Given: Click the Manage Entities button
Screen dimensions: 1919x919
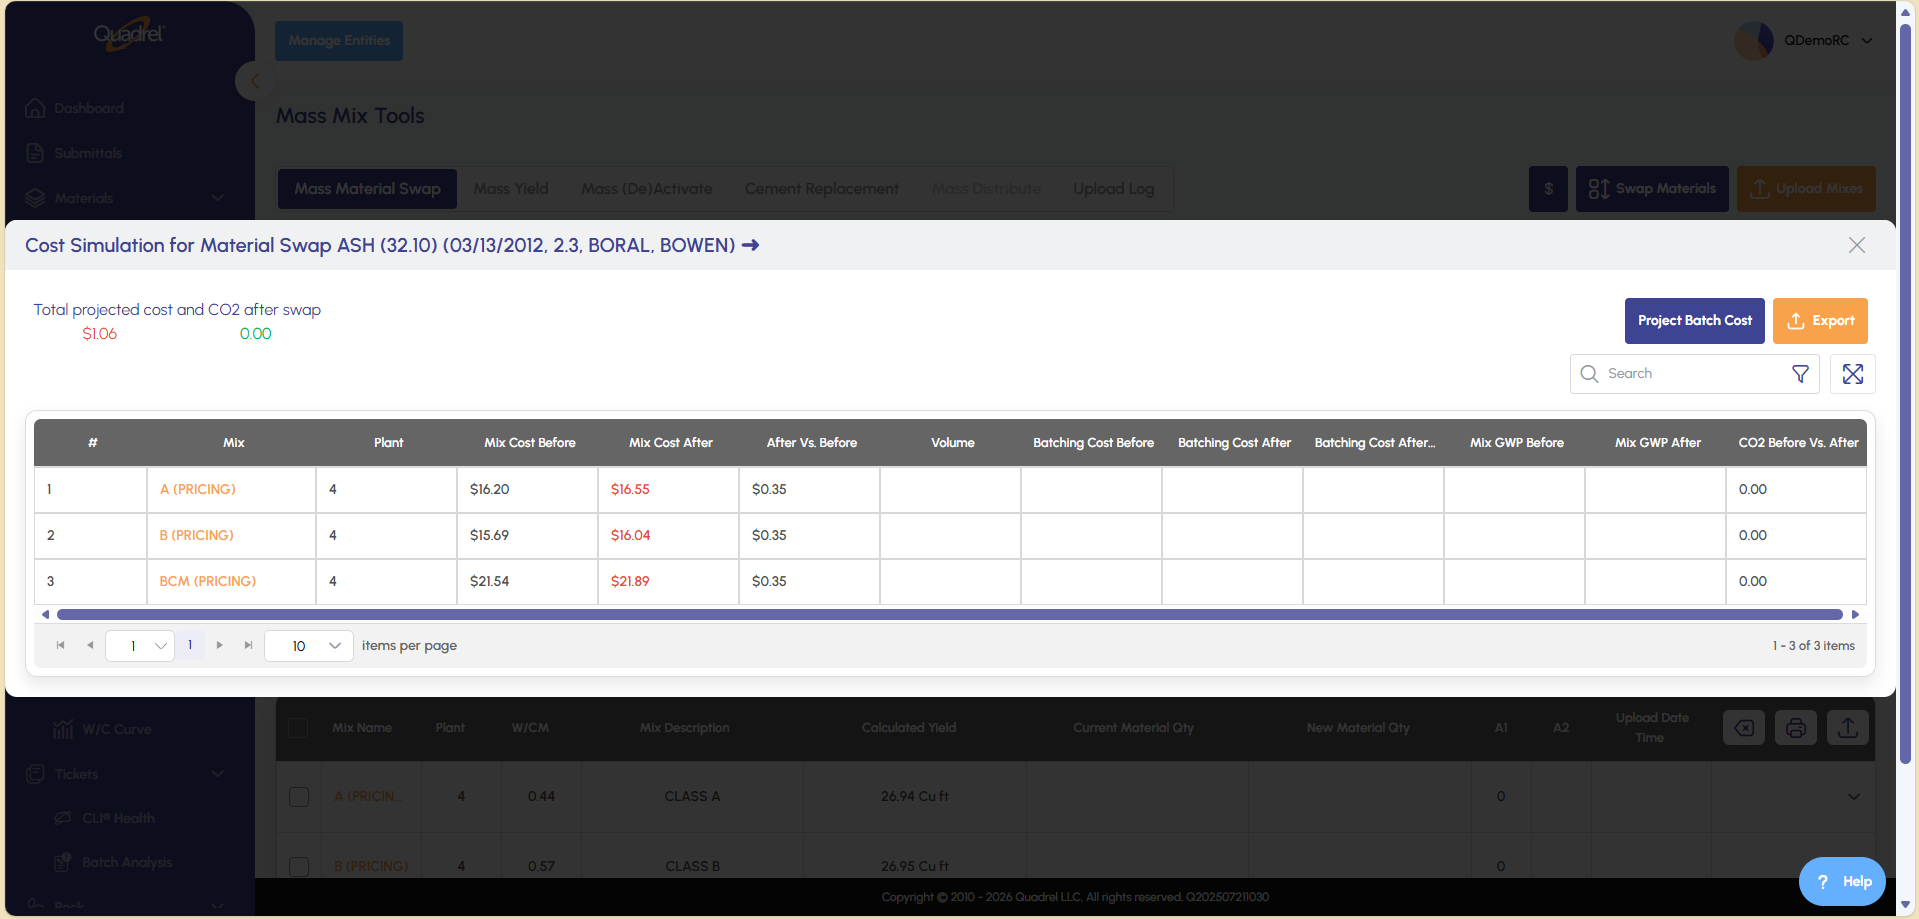Looking at the screenshot, I should pos(339,41).
